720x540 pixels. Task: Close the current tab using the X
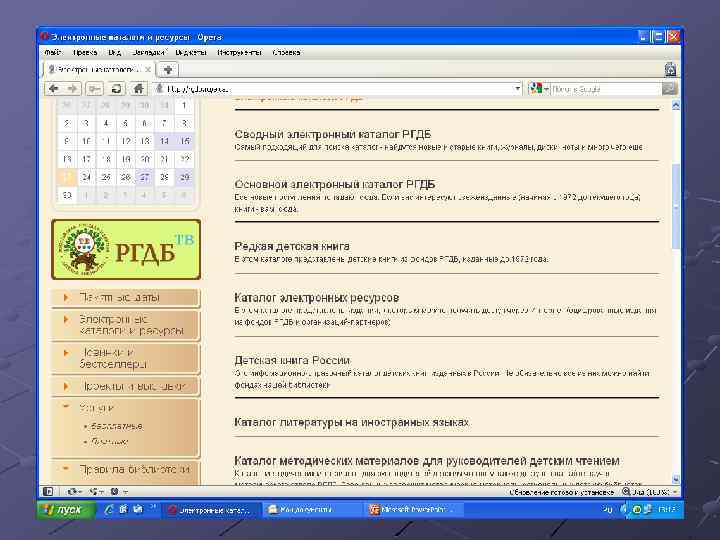pos(148,70)
